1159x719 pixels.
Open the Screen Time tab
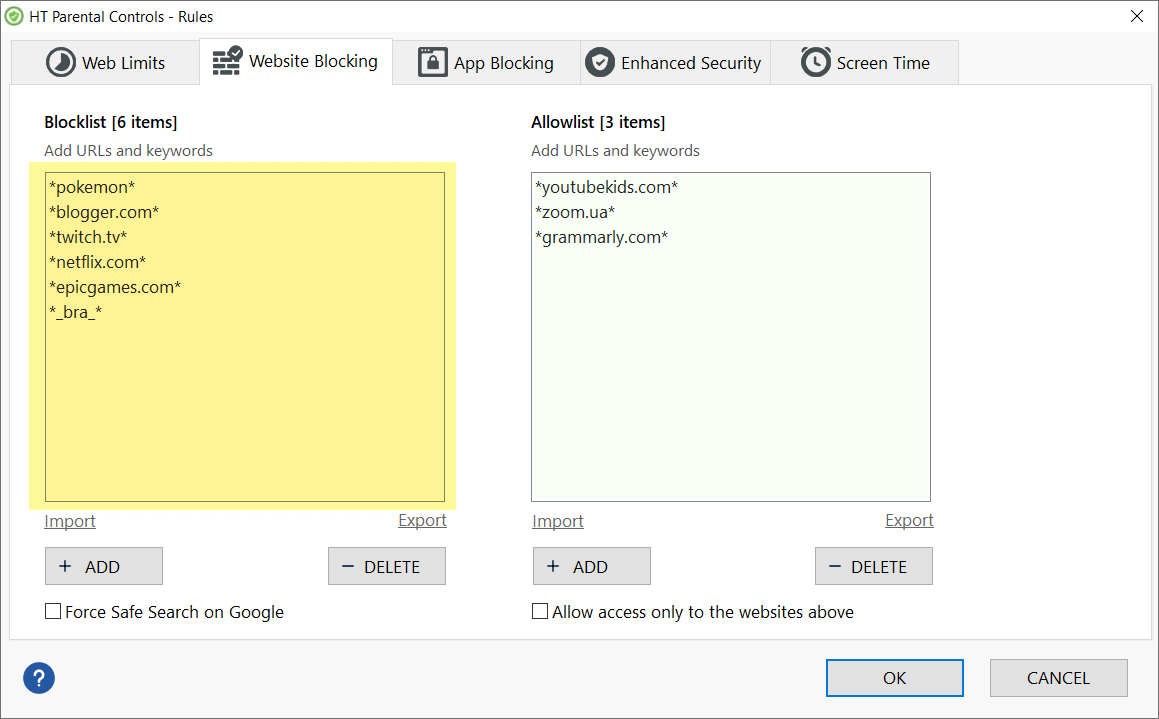[x=865, y=63]
